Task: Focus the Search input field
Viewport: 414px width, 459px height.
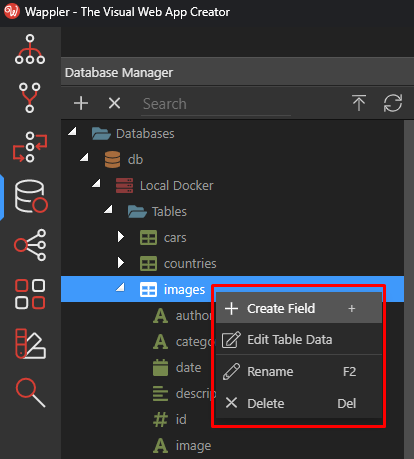Action: click(216, 104)
